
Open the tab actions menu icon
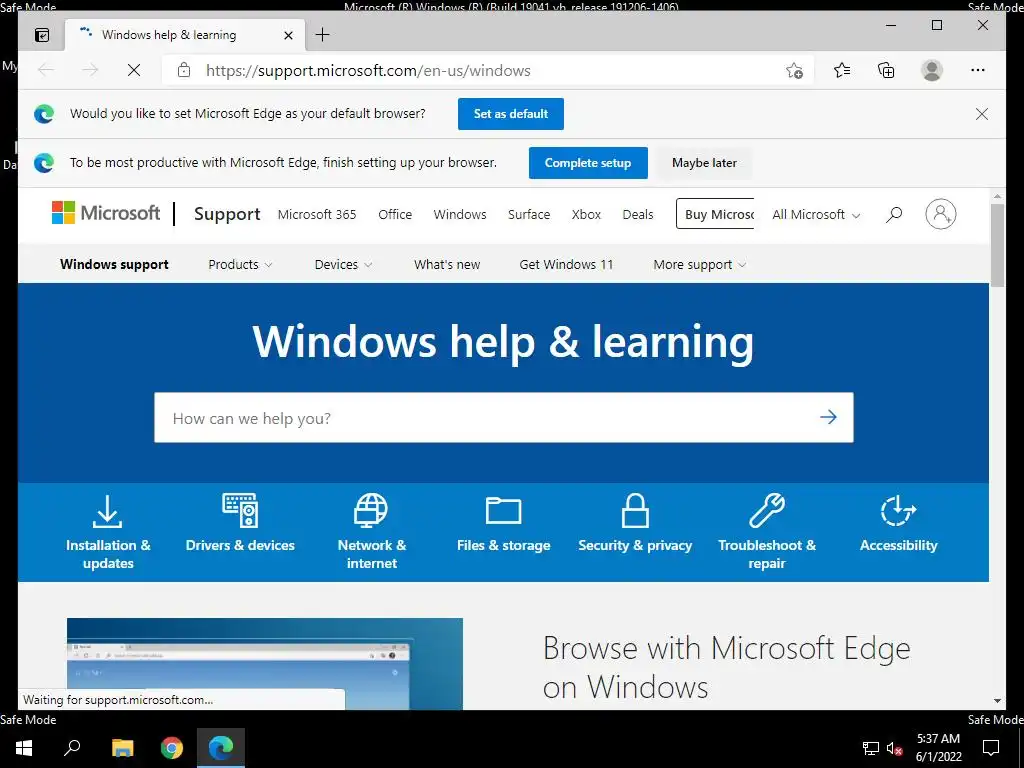click(42, 35)
